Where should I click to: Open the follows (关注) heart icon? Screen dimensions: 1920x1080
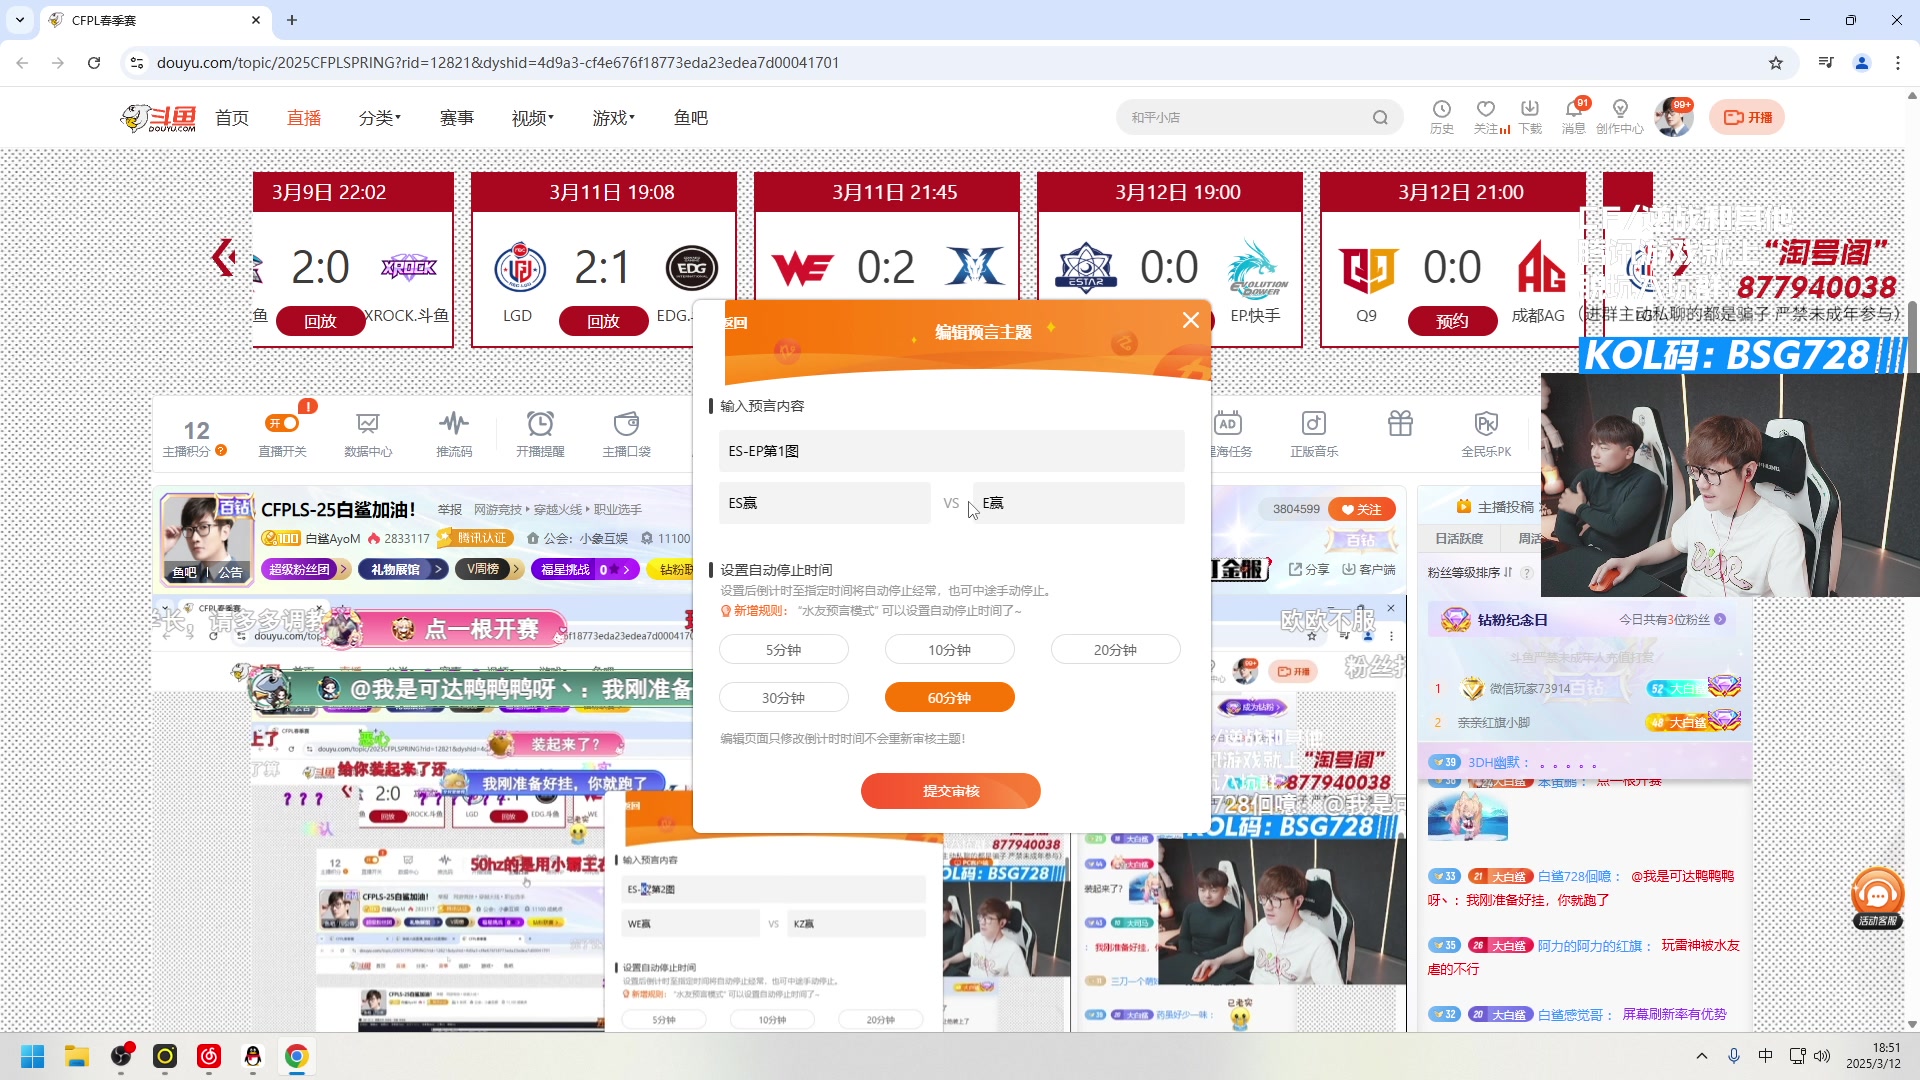click(x=1486, y=110)
